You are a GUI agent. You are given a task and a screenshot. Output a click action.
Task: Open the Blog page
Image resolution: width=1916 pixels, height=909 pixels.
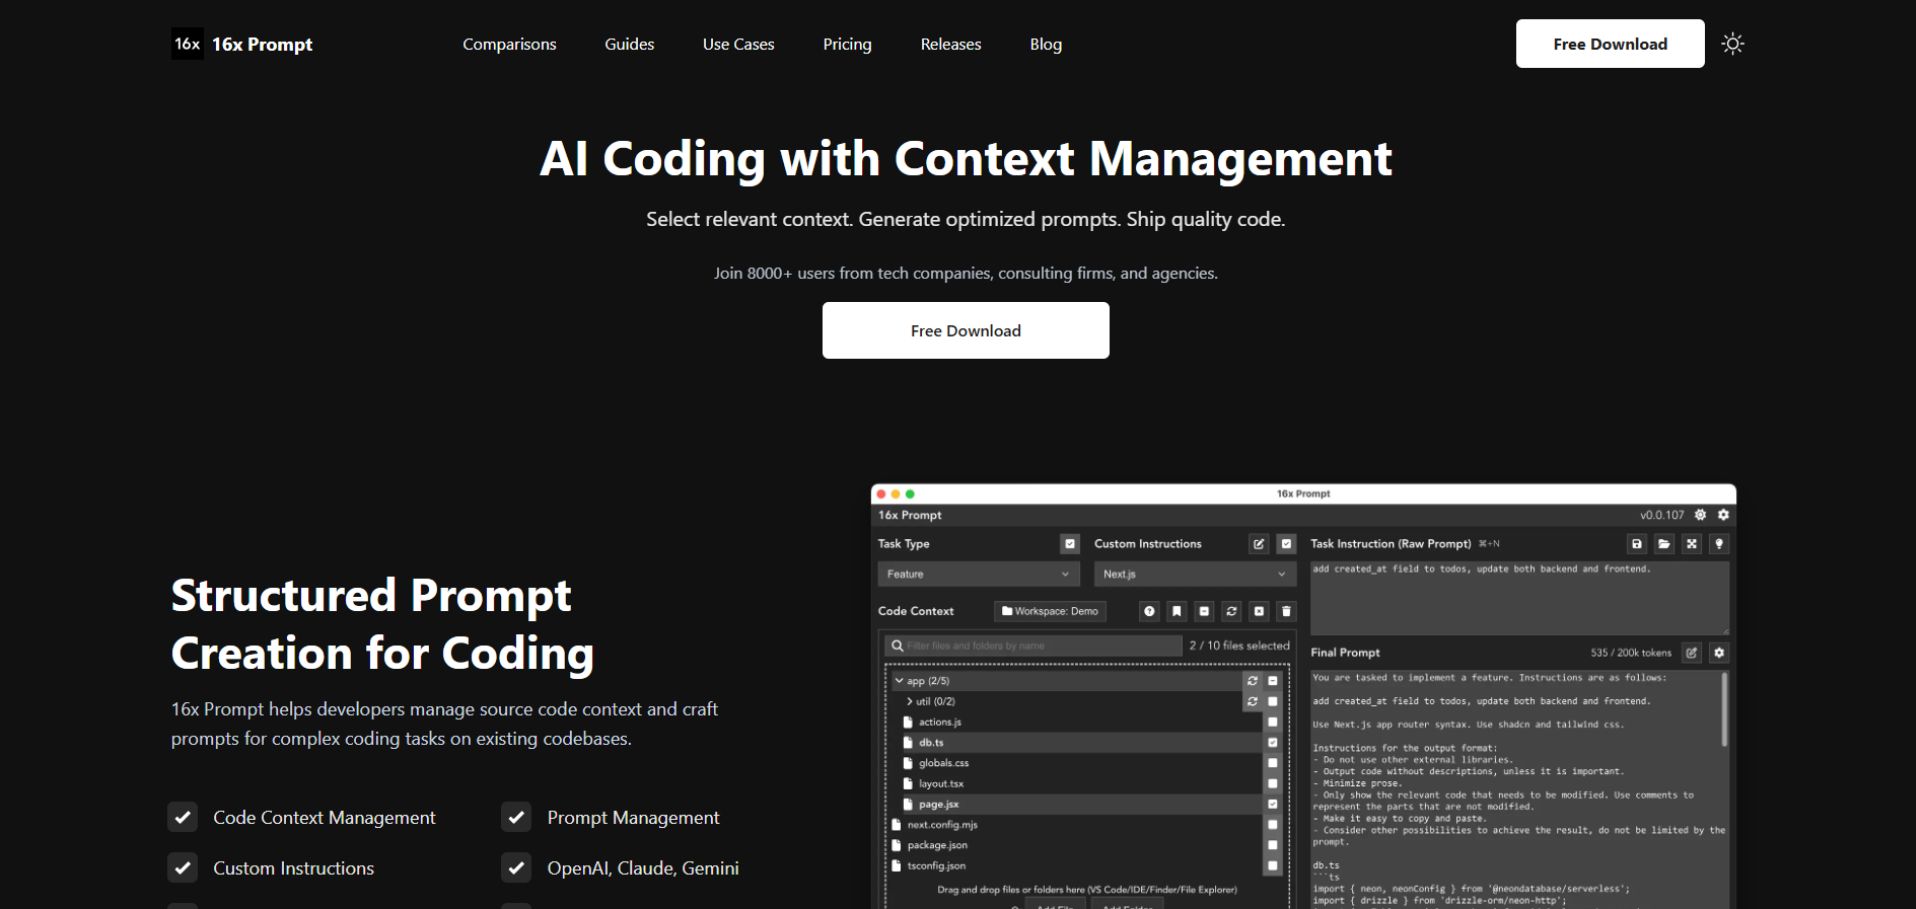(x=1046, y=44)
